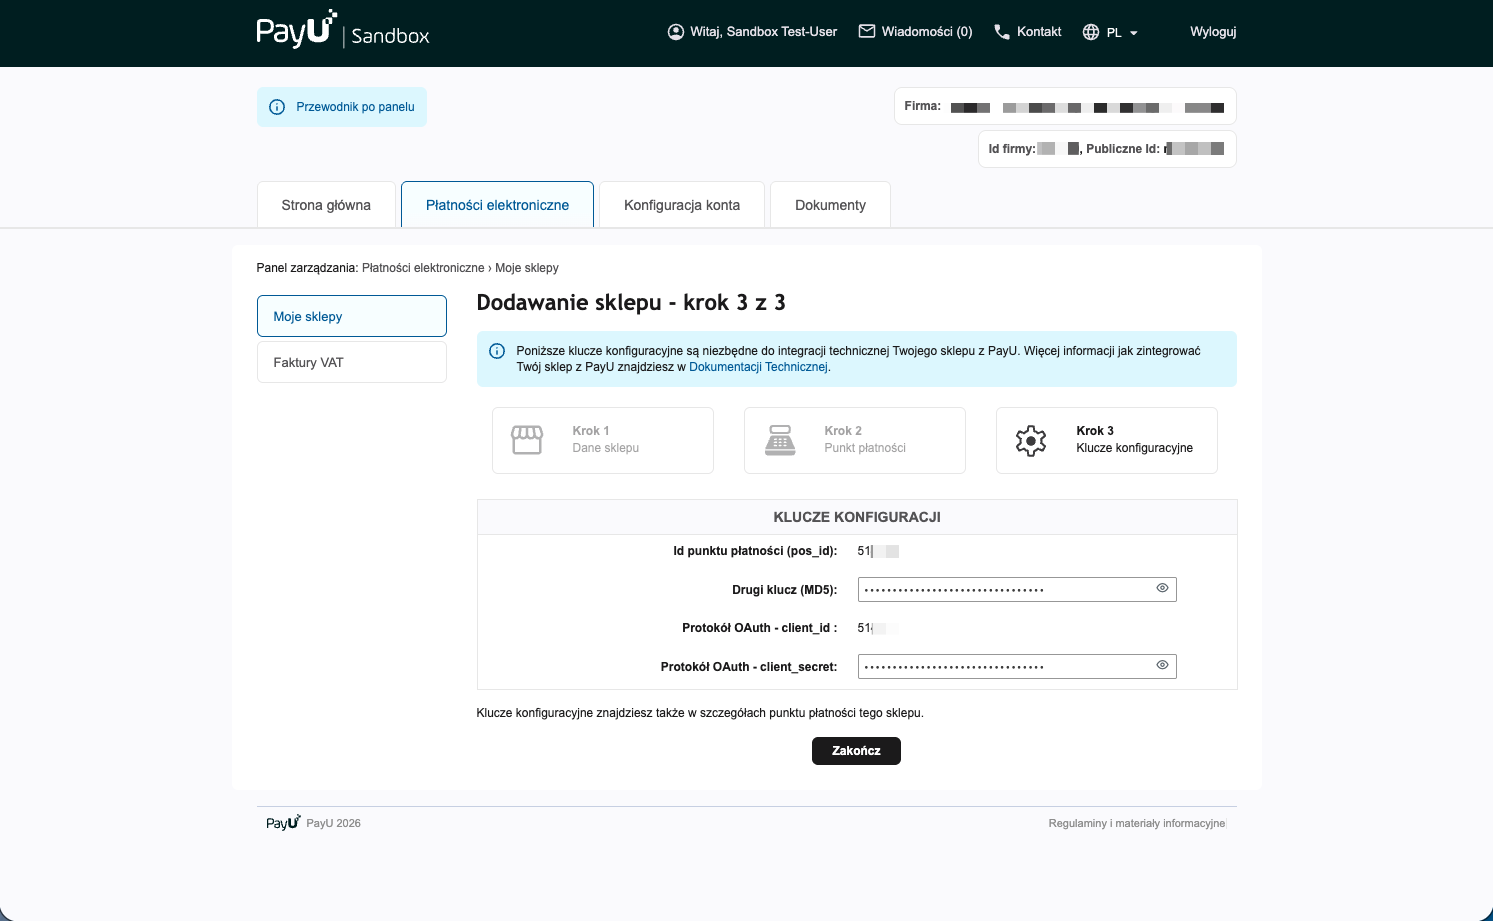Go to the Dokumenty tab
The height and width of the screenshot is (921, 1493).
pyautogui.click(x=830, y=205)
